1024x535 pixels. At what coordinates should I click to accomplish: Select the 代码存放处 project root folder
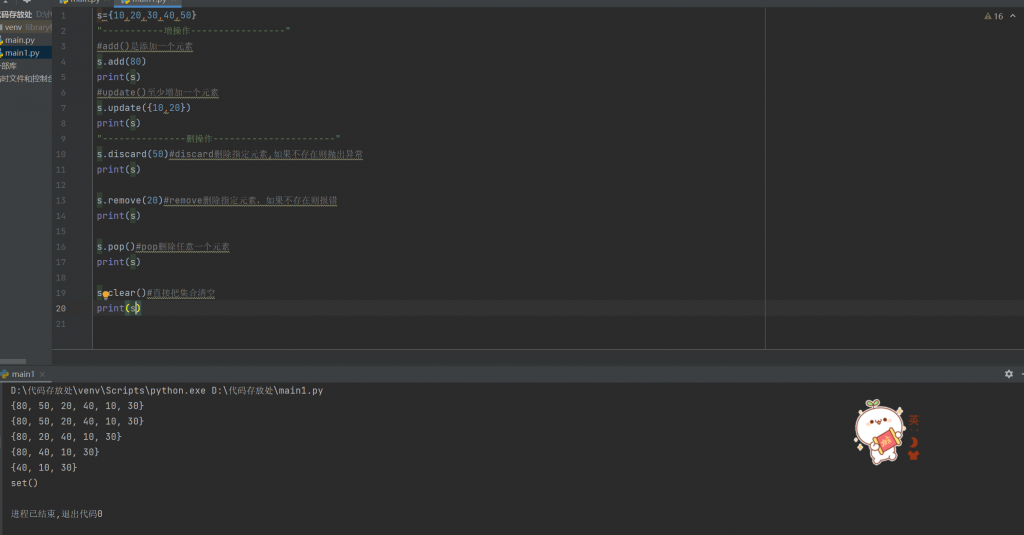pos(15,15)
